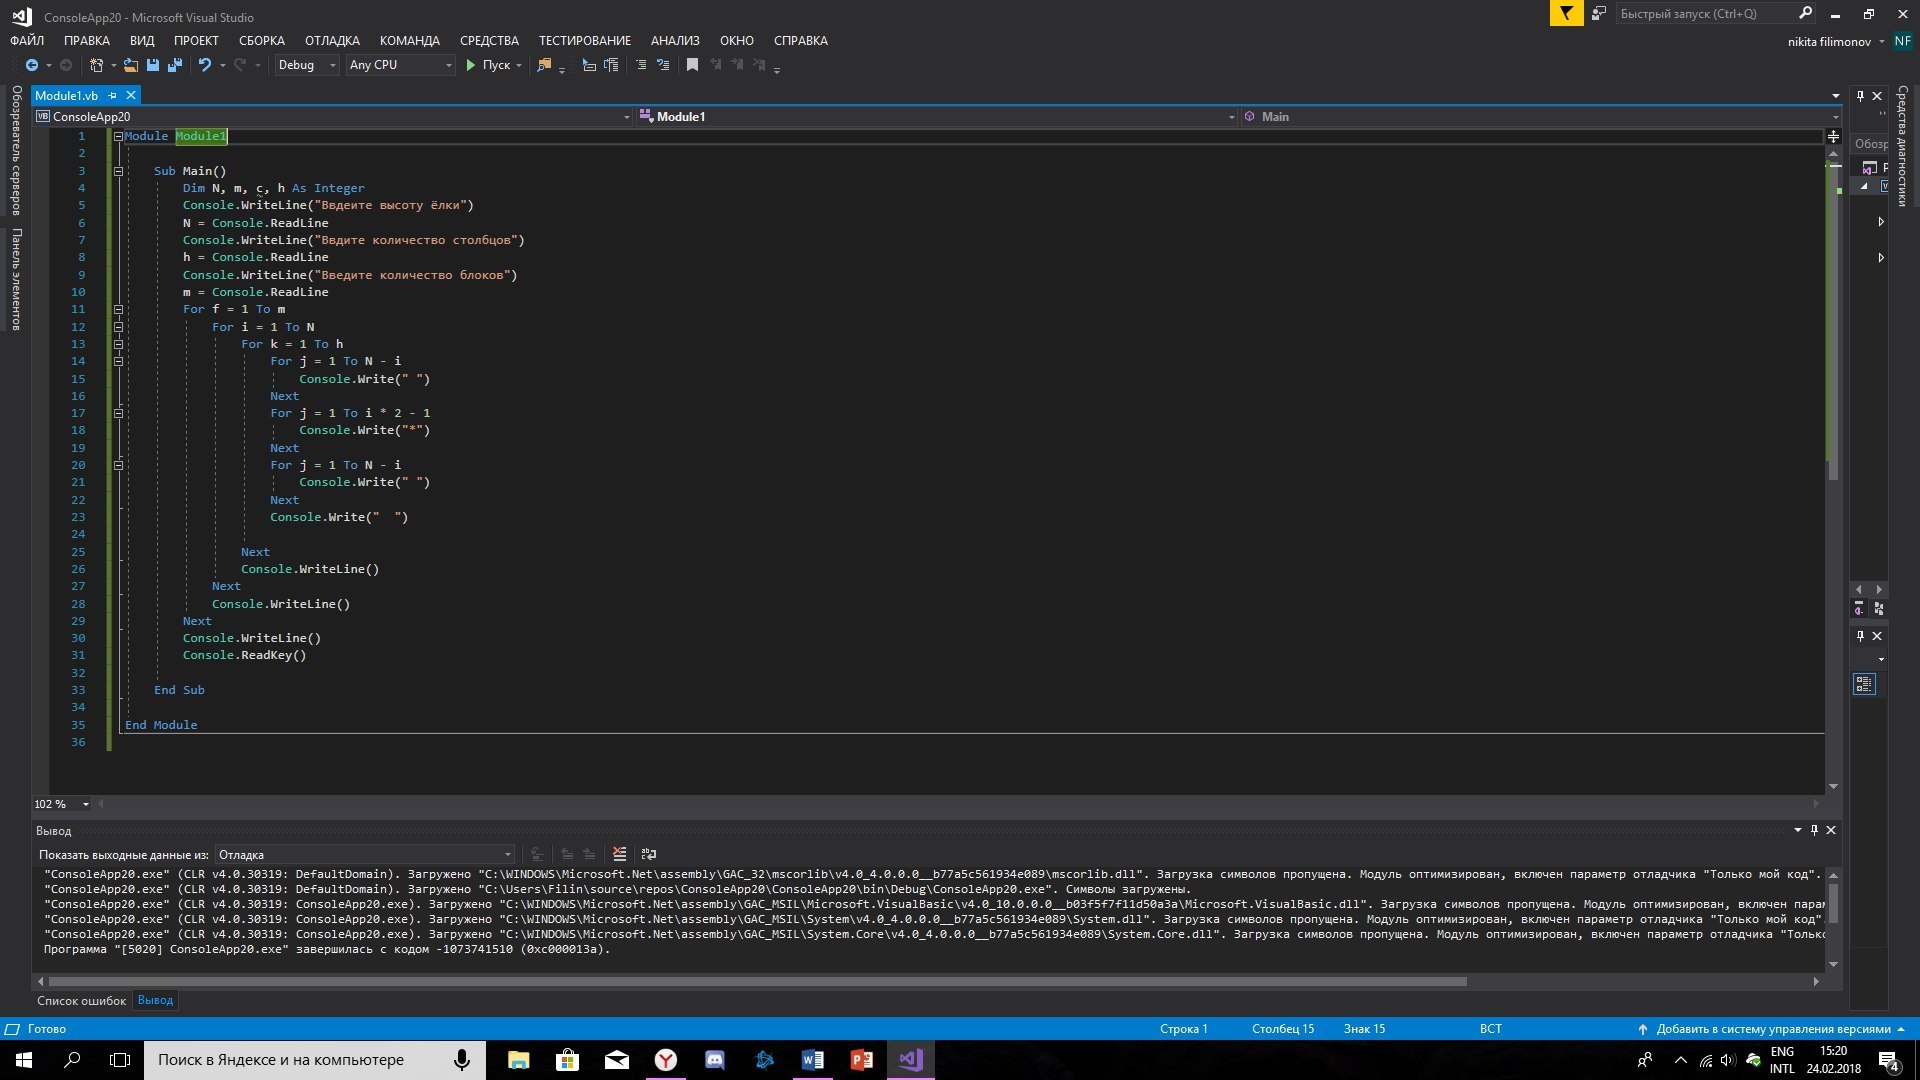Toggle auto-hide pin of the Output panel
The width and height of the screenshot is (1920, 1080).
(1814, 830)
